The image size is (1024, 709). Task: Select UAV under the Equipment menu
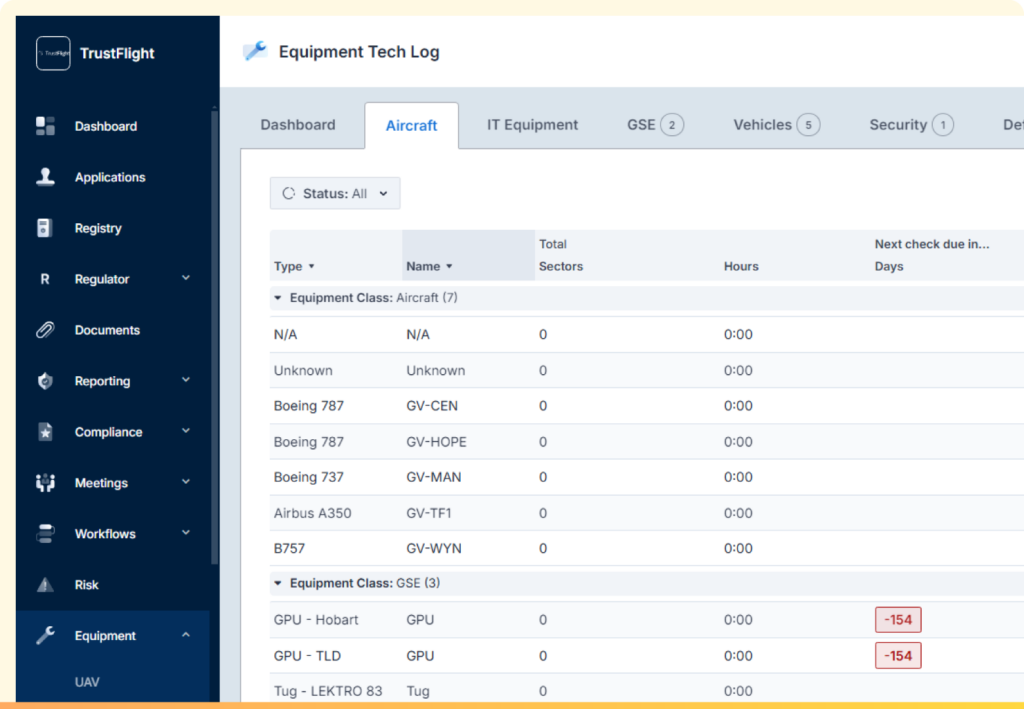pyautogui.click(x=87, y=682)
